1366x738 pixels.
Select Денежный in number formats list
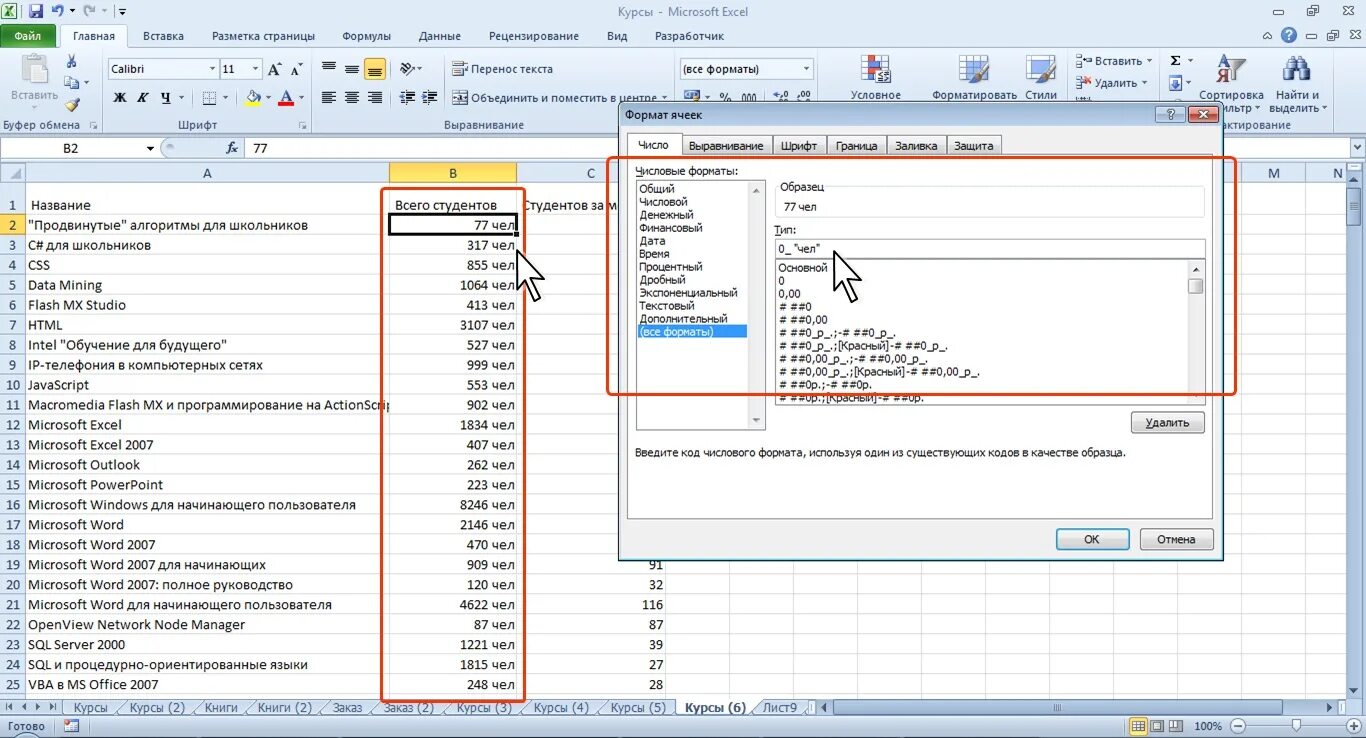666,215
